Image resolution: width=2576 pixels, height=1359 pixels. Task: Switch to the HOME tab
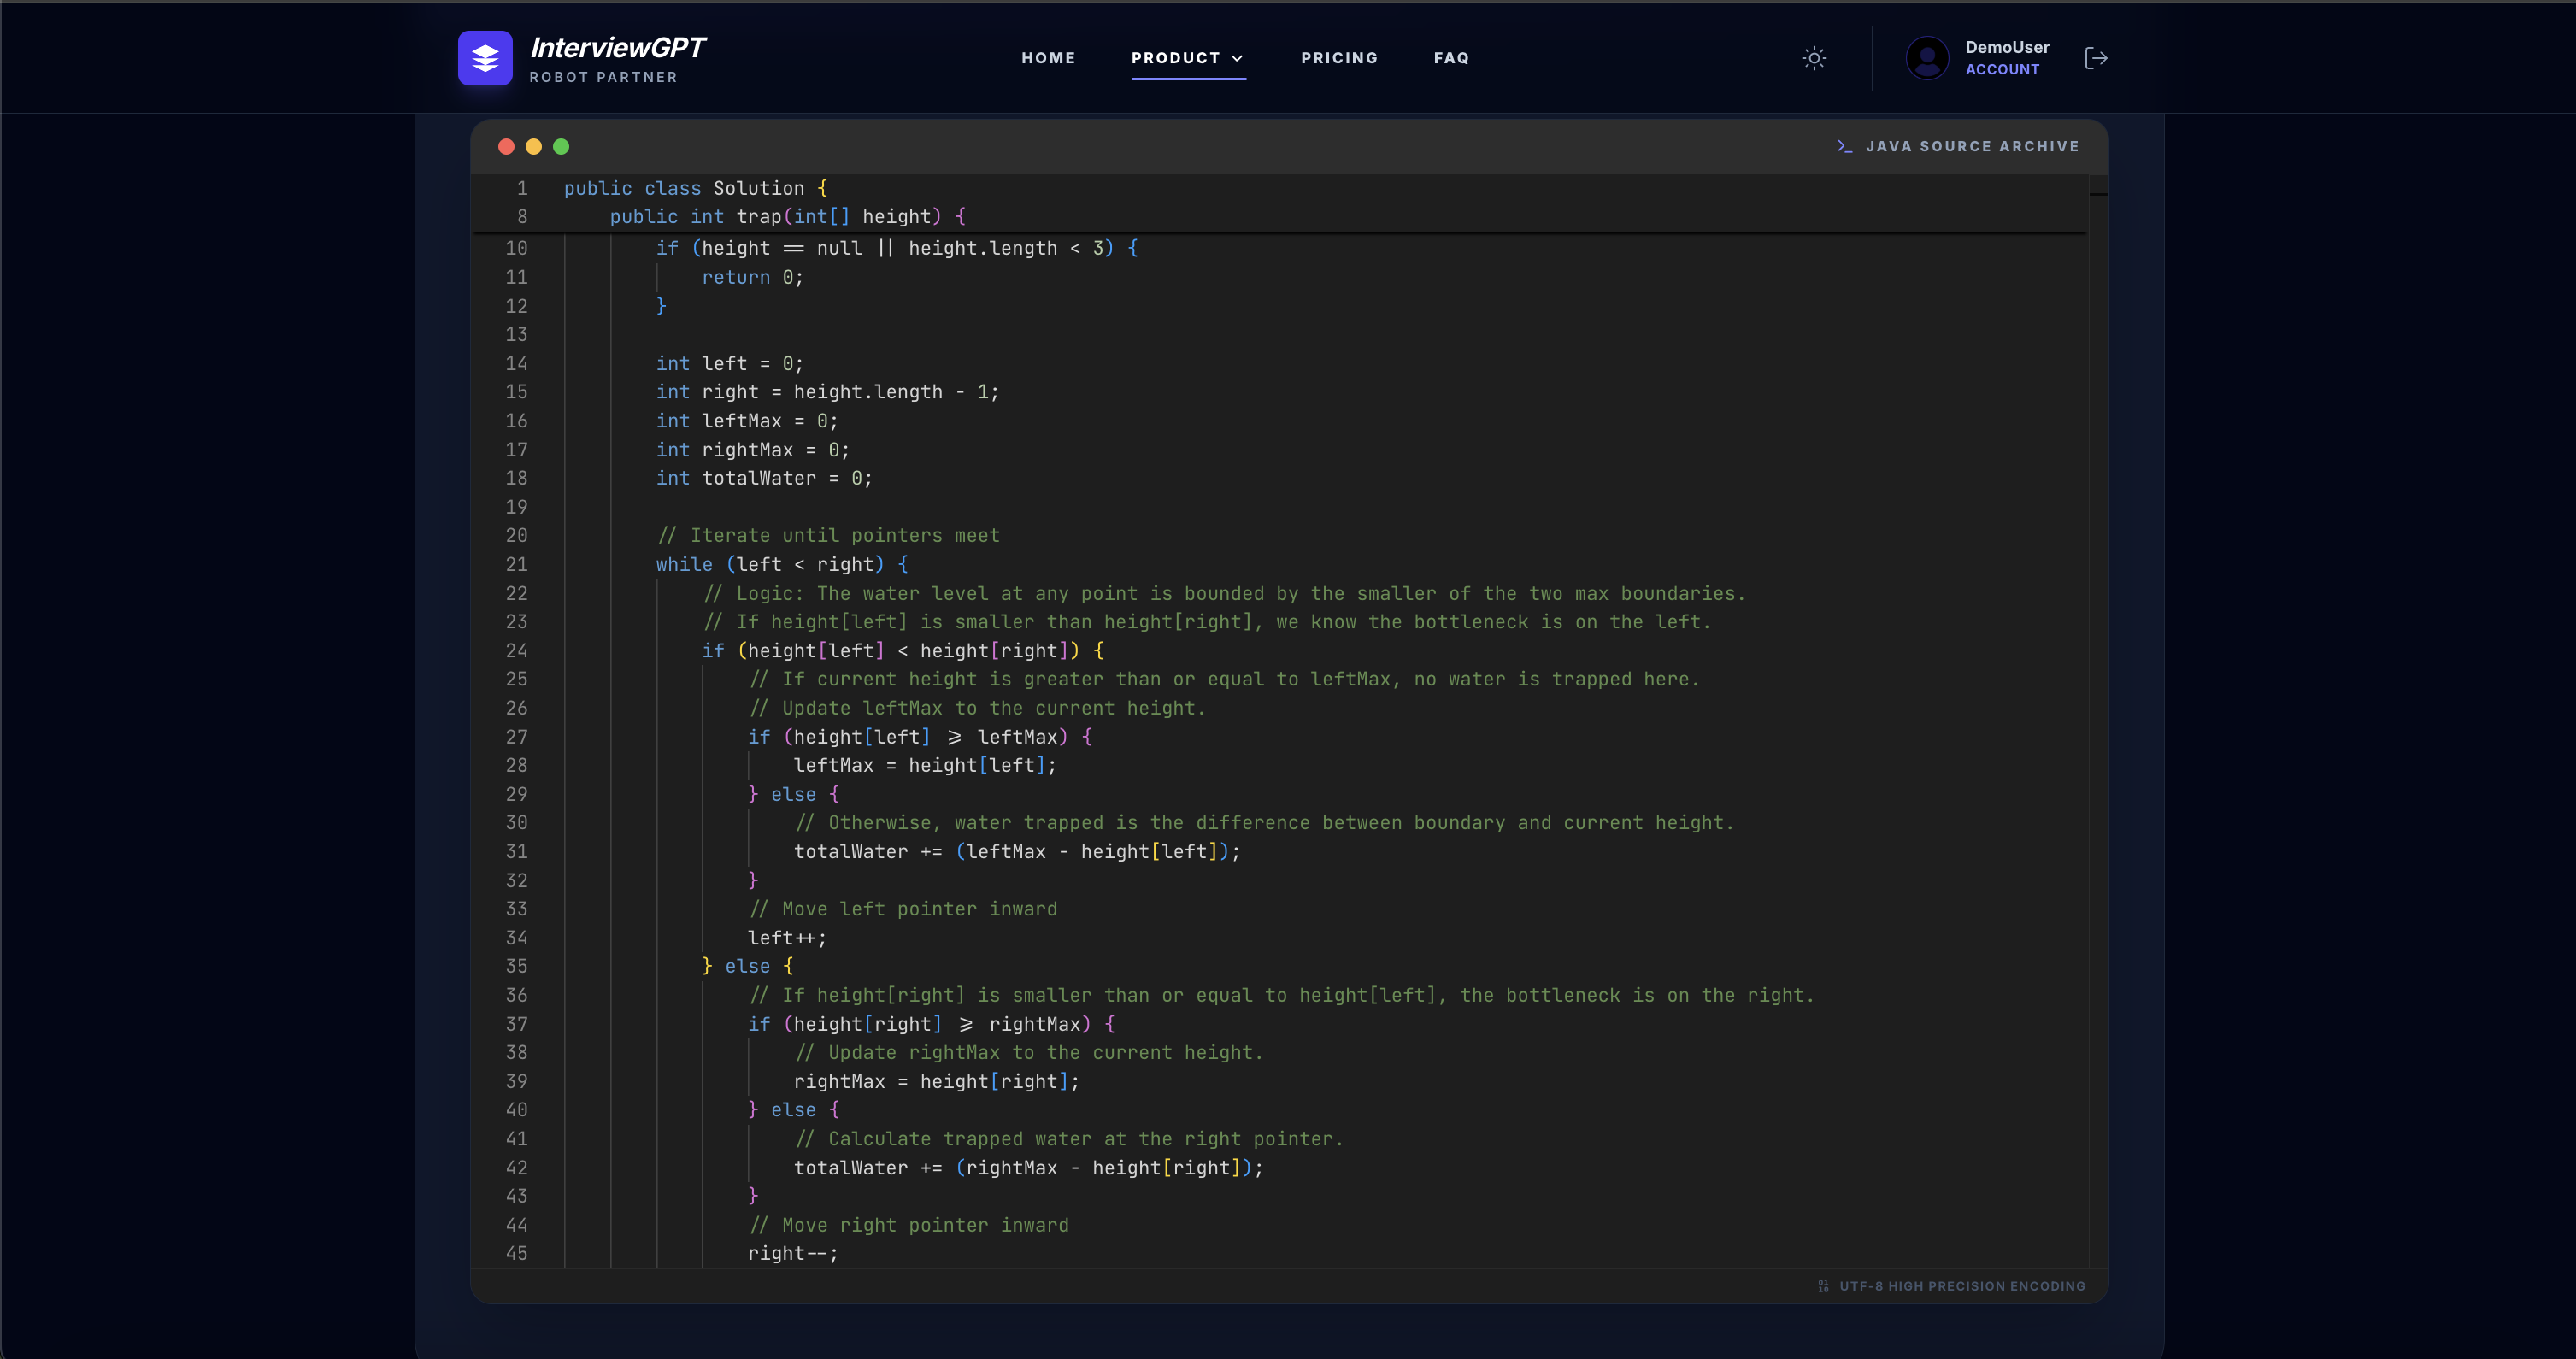point(1048,57)
